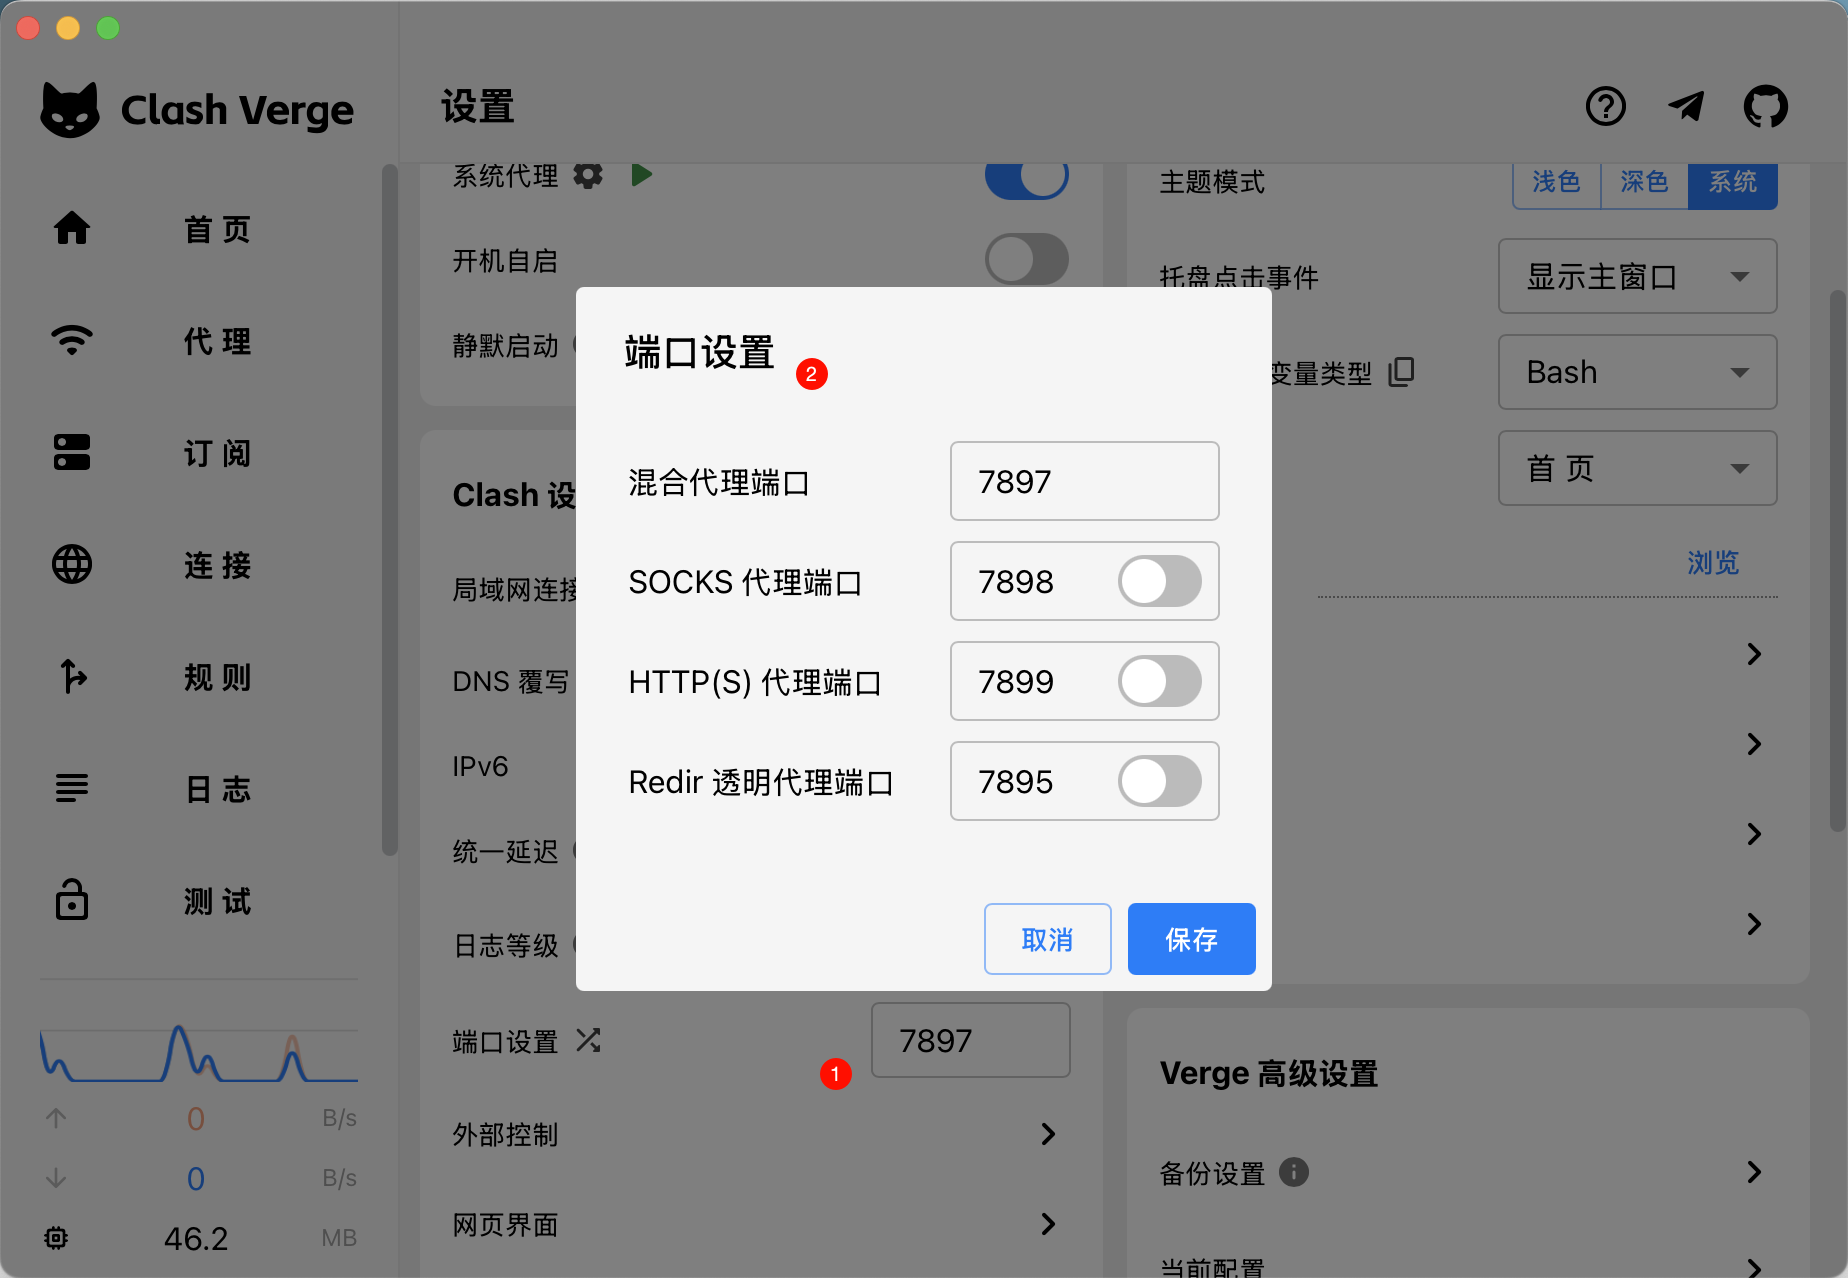Expand the external control settings row
This screenshot has width=1848, height=1278.
(1047, 1134)
